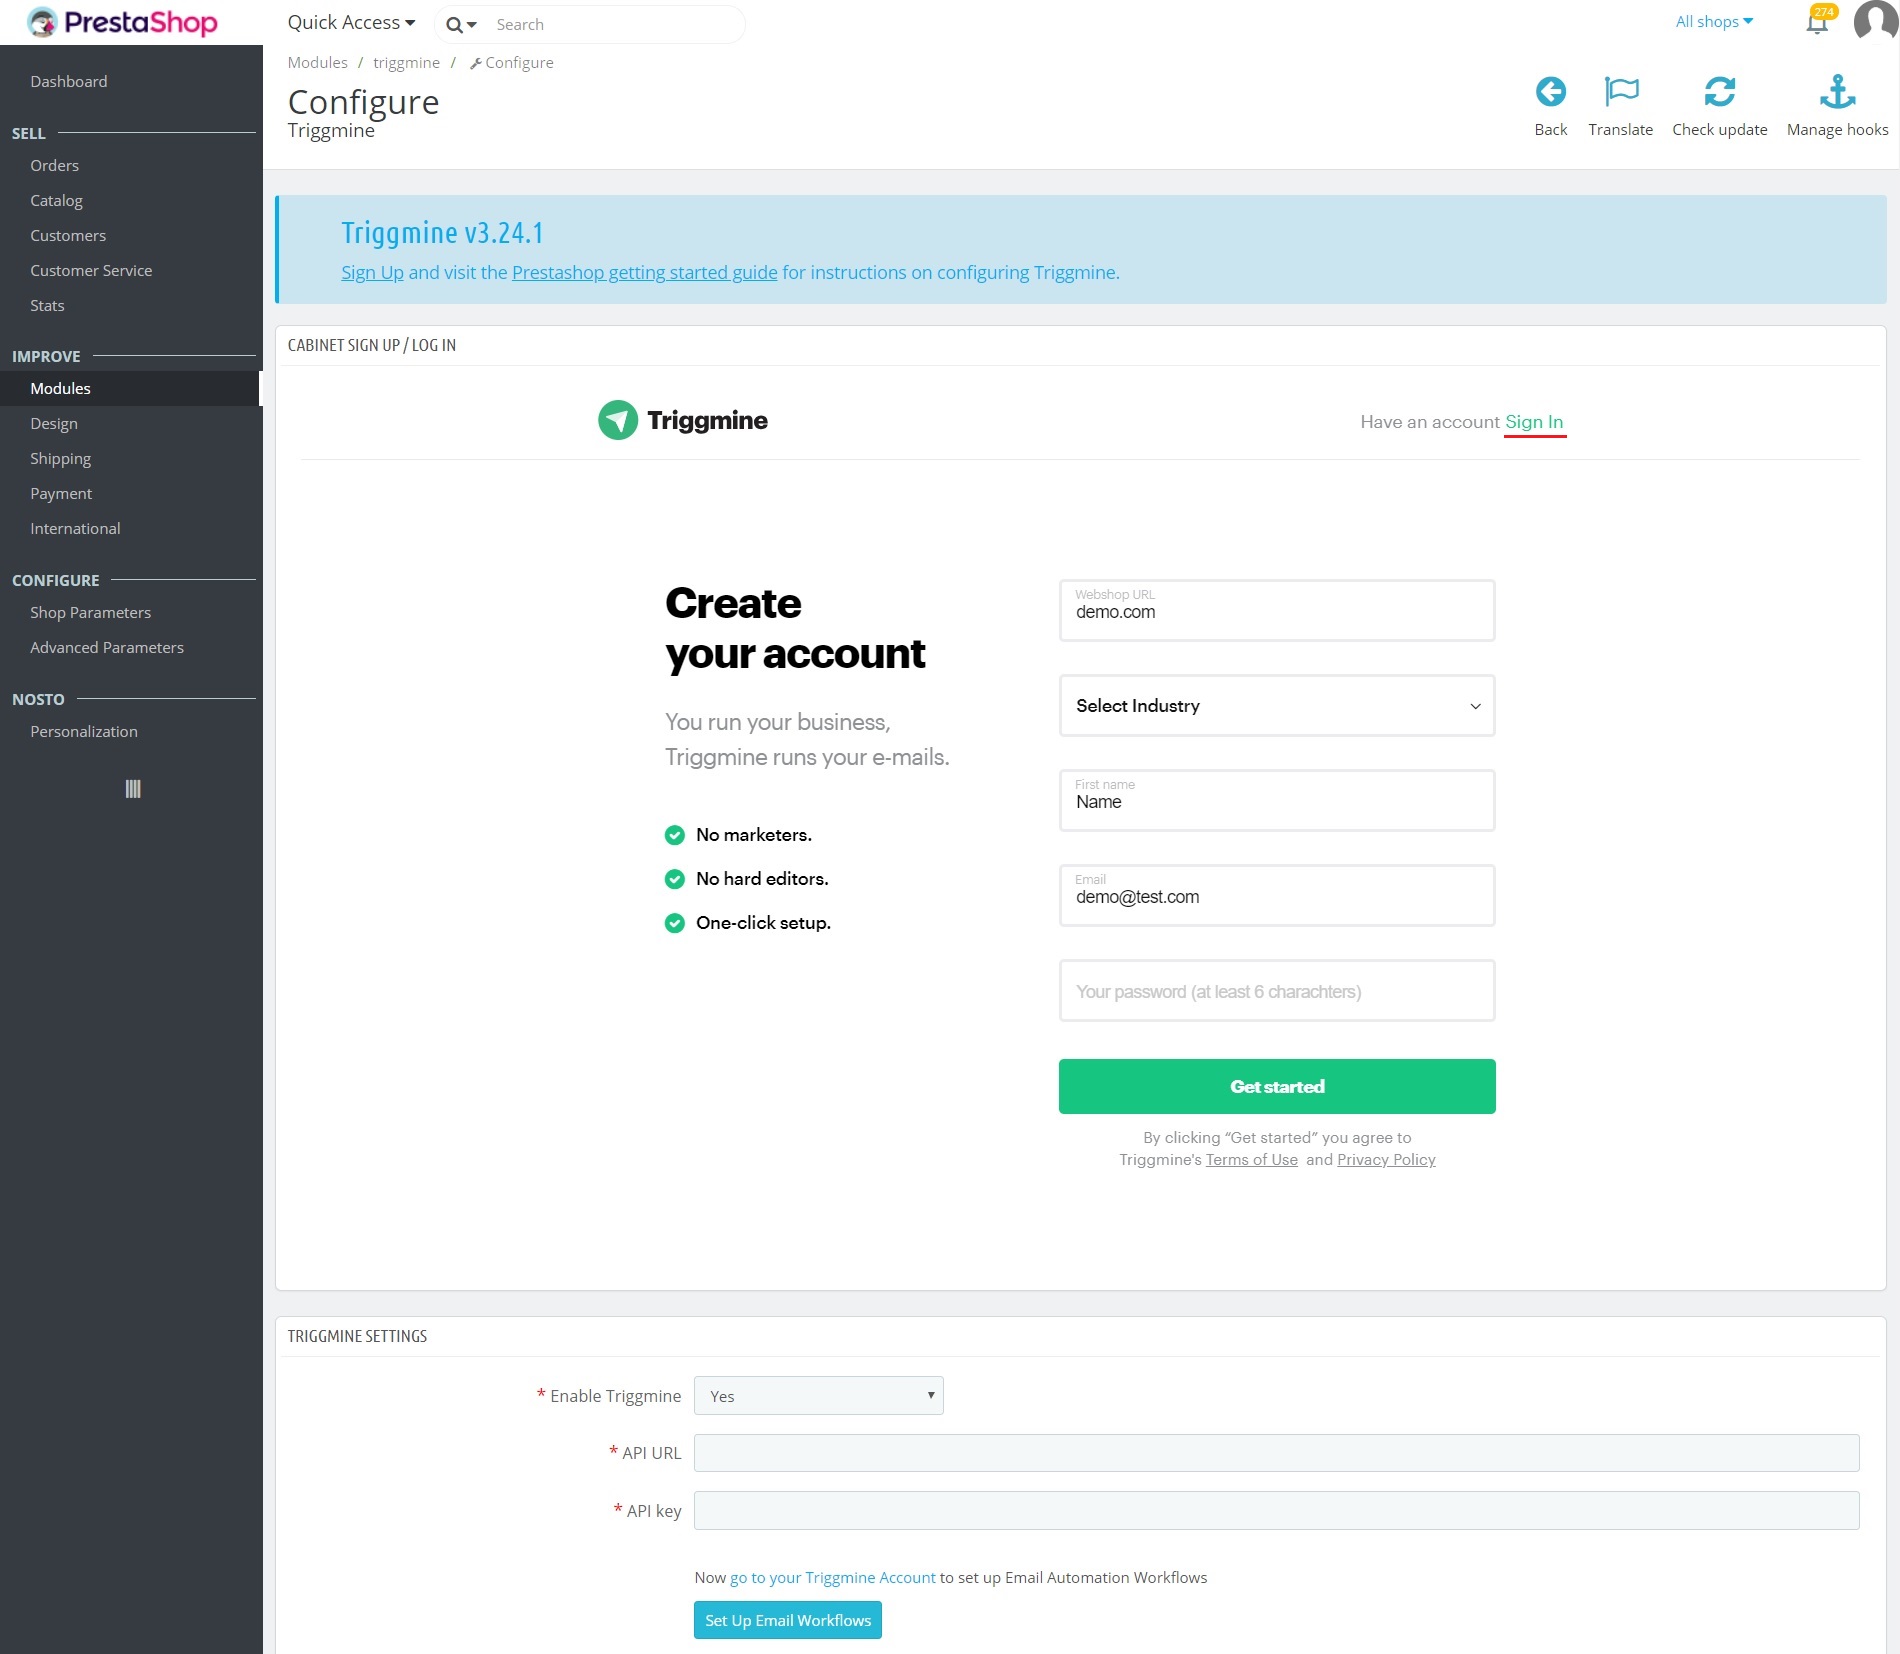1900x1654 pixels.
Task: Open Catalog in the sidebar
Action: [x=56, y=200]
